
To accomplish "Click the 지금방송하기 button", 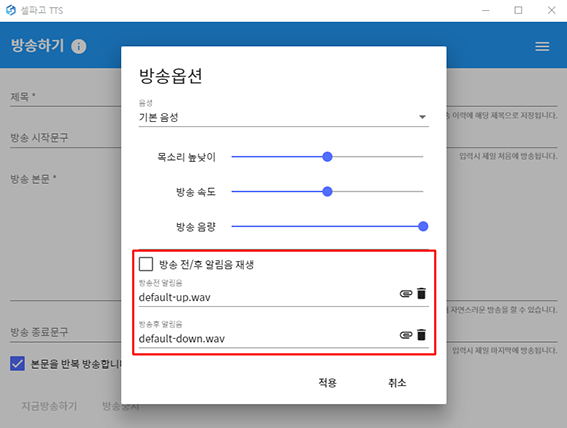I will pos(49,406).
